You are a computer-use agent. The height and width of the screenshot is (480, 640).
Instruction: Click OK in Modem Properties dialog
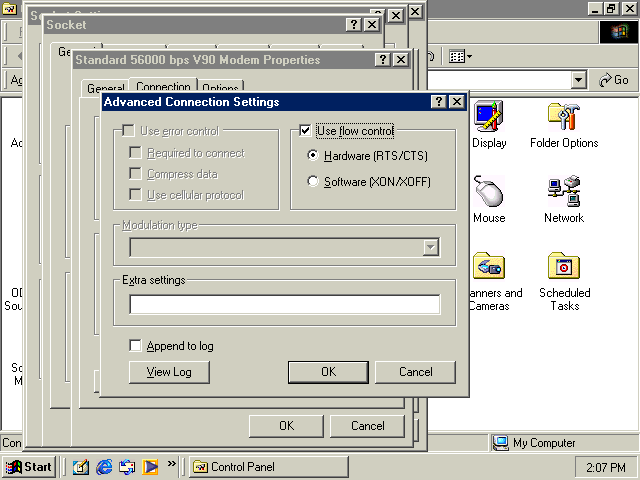pyautogui.click(x=286, y=426)
